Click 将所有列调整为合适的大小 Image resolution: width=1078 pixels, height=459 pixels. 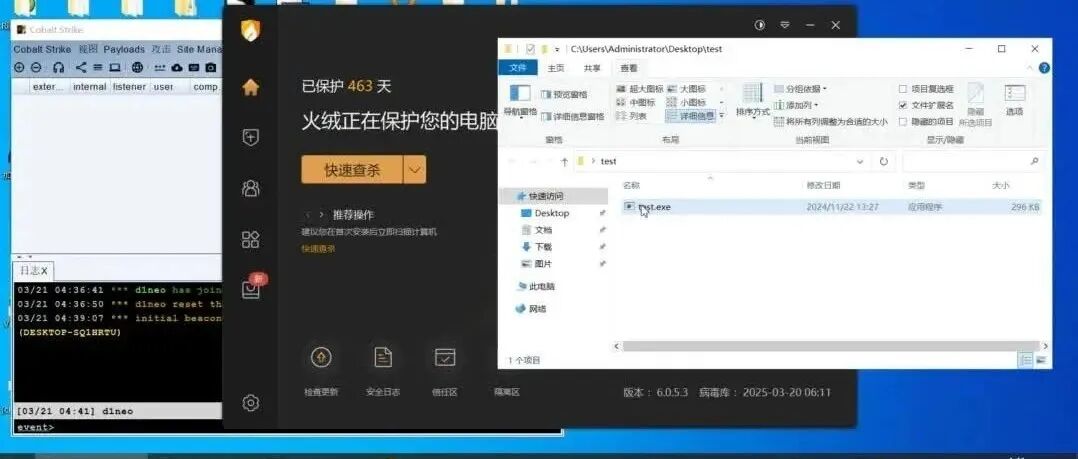830,122
